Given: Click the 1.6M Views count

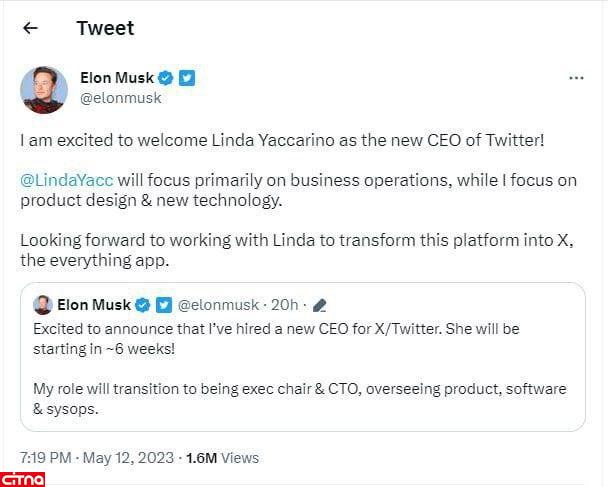Looking at the screenshot, I should click(222, 458).
